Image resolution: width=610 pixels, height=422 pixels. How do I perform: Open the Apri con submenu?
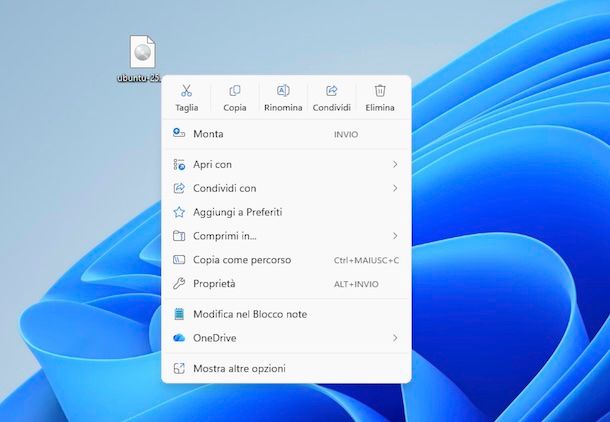(286, 165)
